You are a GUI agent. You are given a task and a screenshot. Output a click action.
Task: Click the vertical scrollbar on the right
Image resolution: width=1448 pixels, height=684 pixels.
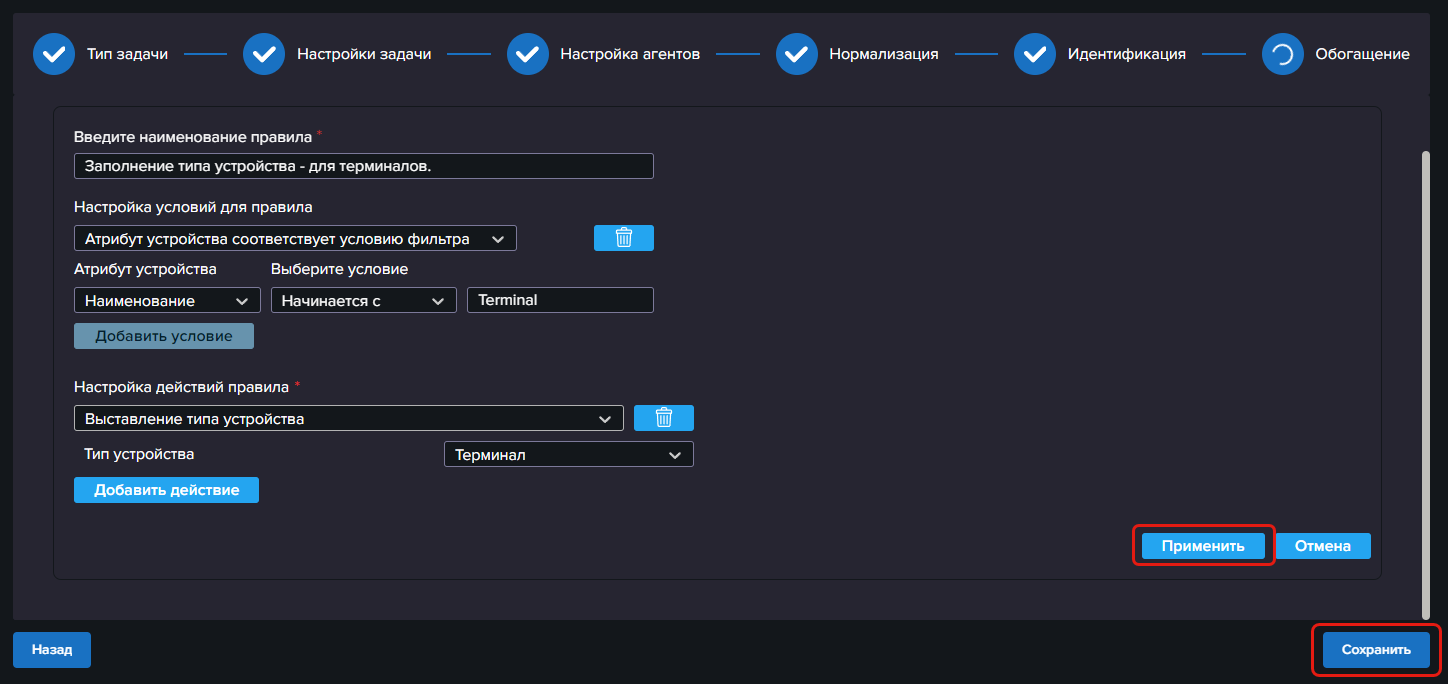[1425, 385]
